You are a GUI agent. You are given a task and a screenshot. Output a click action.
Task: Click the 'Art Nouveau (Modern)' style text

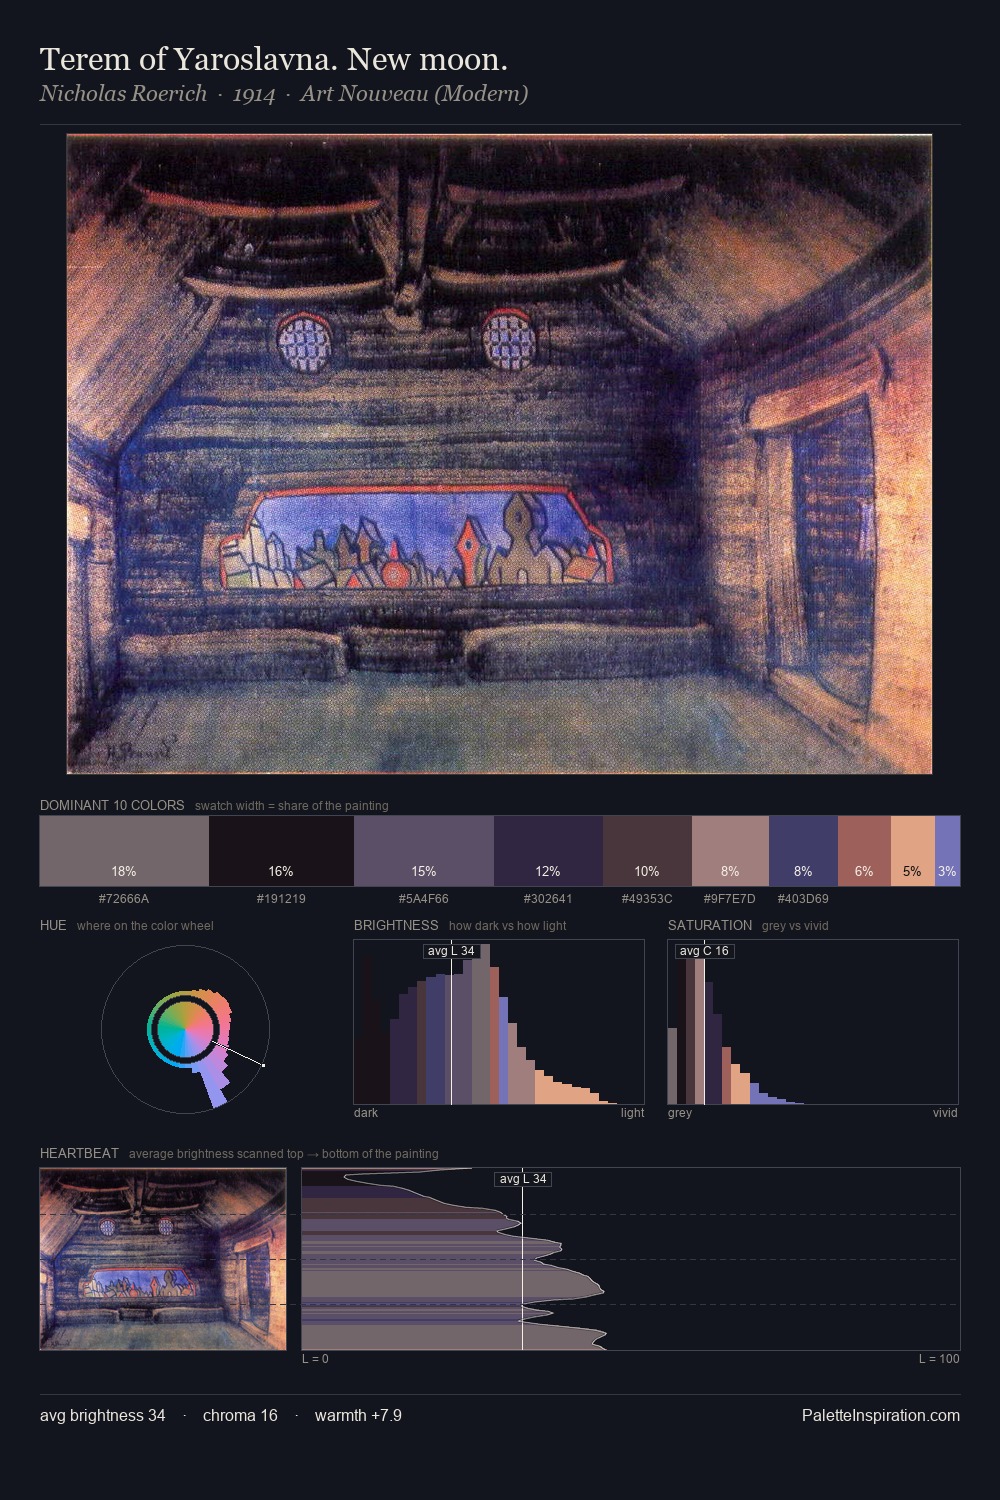coord(414,93)
